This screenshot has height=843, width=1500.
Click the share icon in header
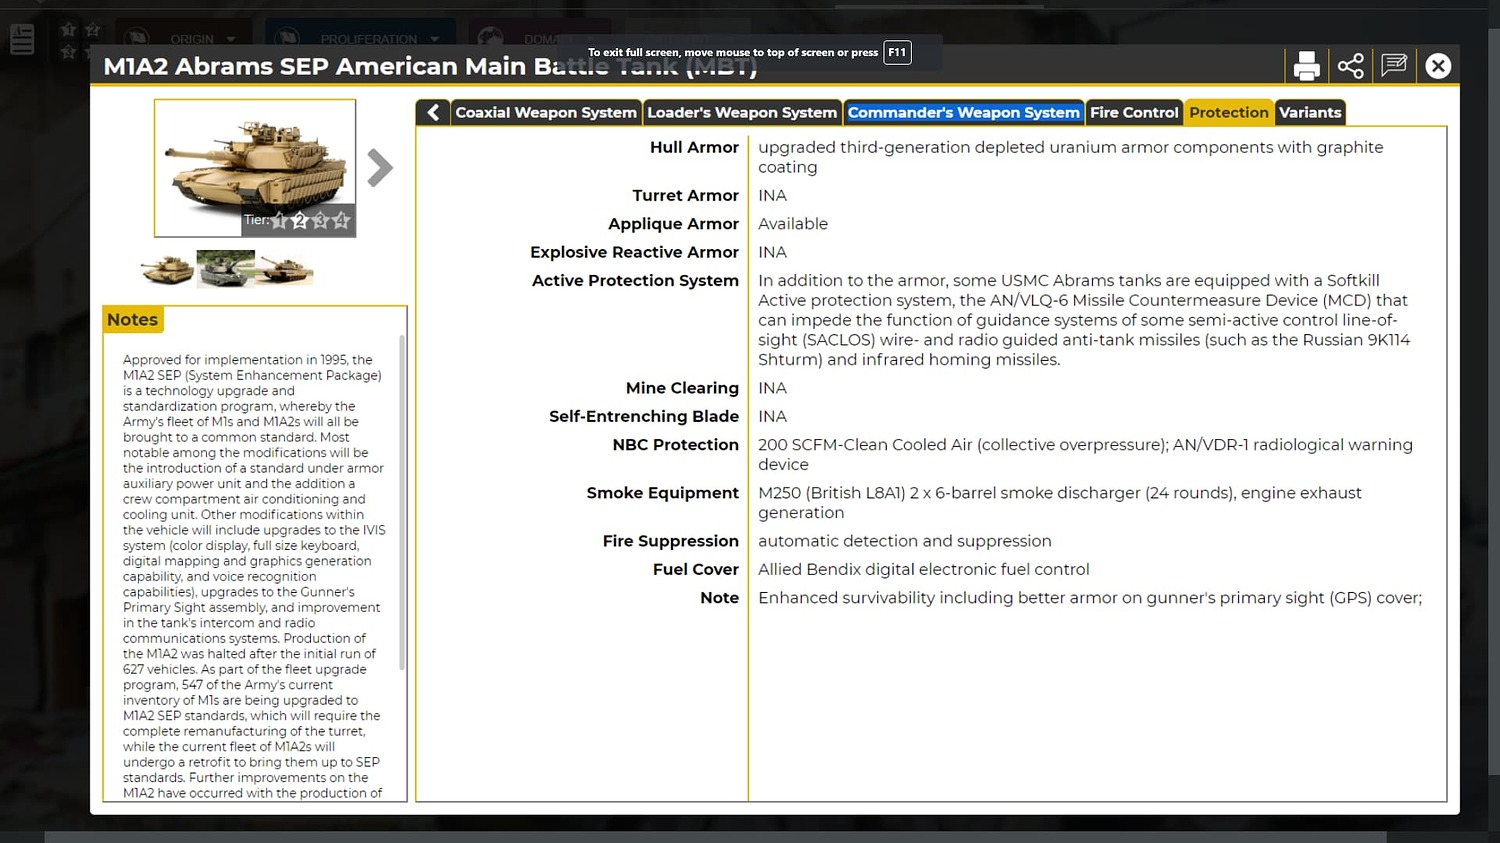pyautogui.click(x=1350, y=66)
